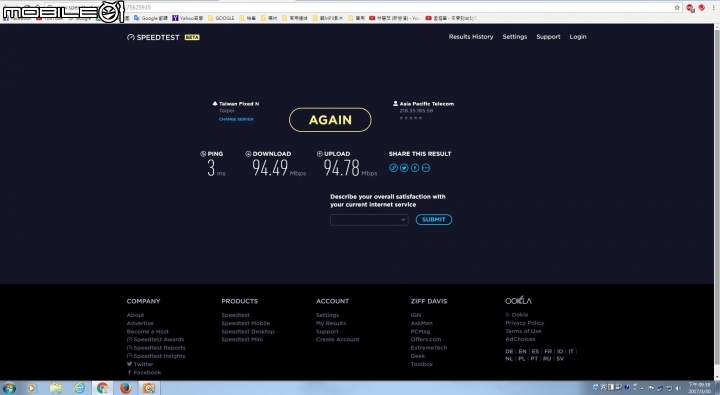Click My Results under Account
Screen dimensions: 720x395
331,323
